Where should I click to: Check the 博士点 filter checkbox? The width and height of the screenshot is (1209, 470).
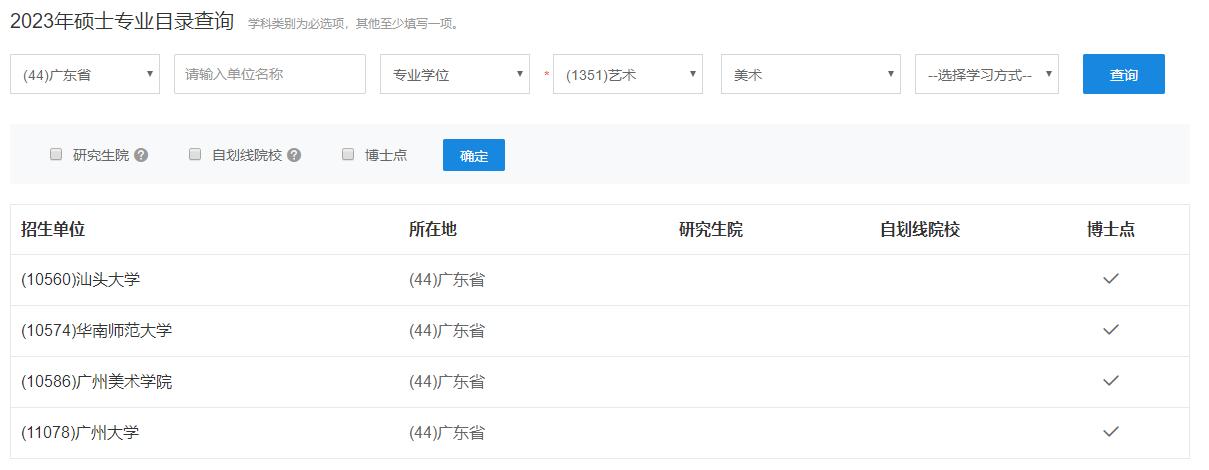tap(348, 155)
